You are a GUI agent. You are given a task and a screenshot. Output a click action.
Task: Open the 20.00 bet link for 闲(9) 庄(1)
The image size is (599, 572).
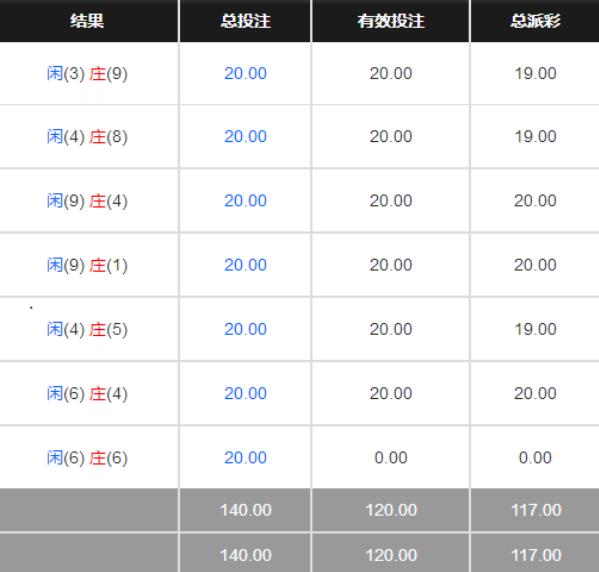(245, 265)
